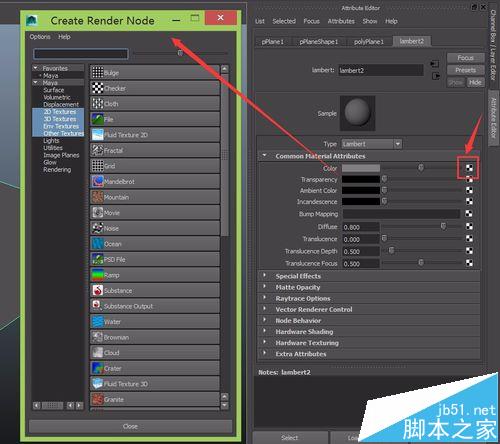Switch to the pPlaneShape1 tab
The height and width of the screenshot is (444, 500).
(319, 42)
